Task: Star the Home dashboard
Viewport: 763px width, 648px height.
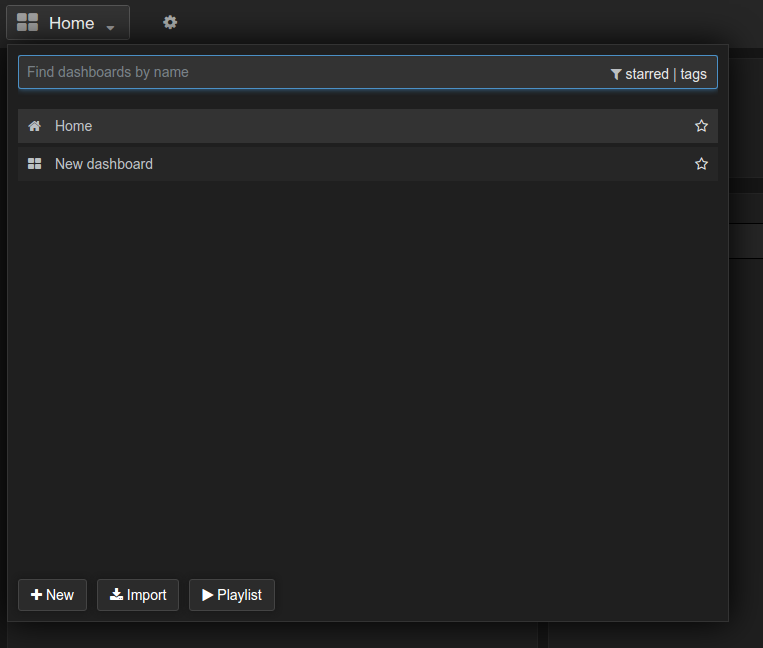Action: [701, 126]
